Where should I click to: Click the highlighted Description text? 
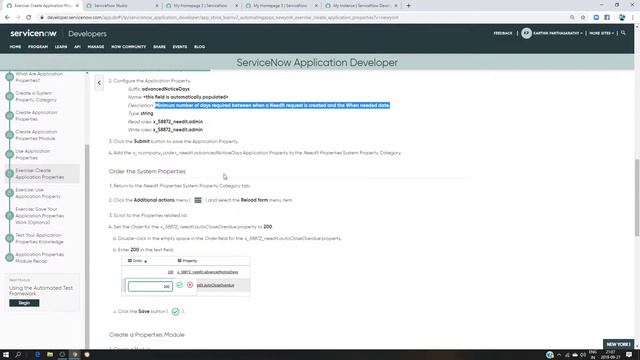[x=272, y=105]
